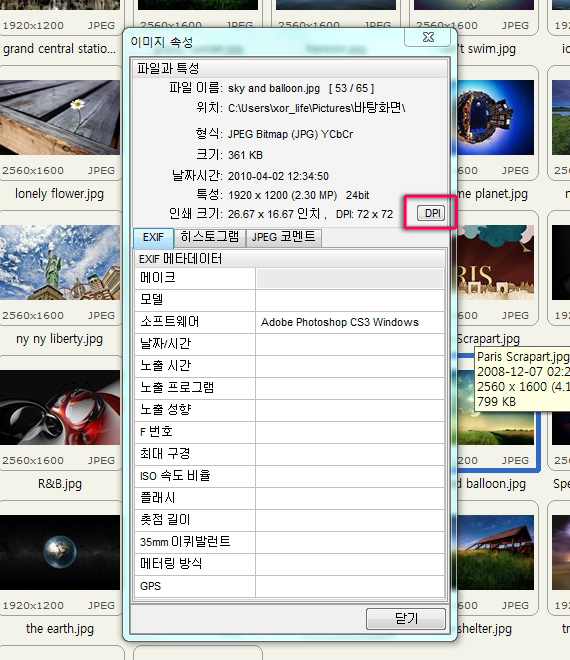Click the 메터링 방식 row
The image size is (570, 660).
[x=290, y=564]
